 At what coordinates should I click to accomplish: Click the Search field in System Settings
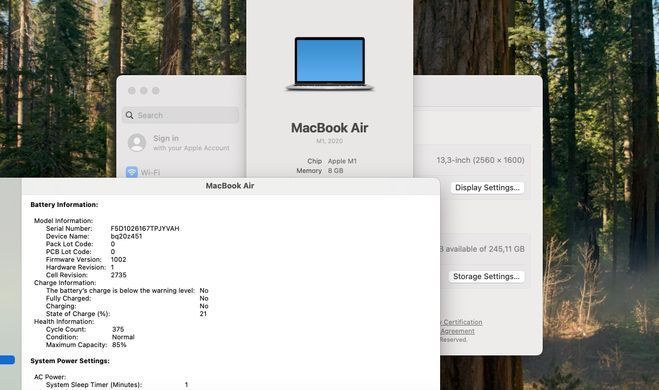tap(180, 115)
